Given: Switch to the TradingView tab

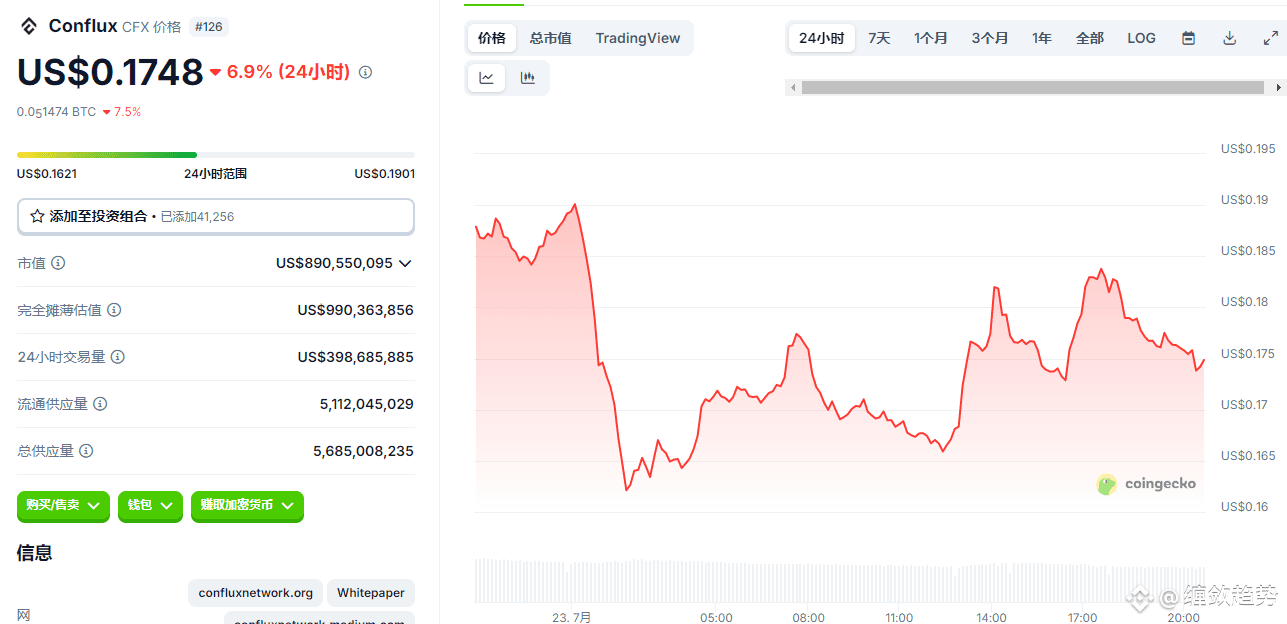Looking at the screenshot, I should pyautogui.click(x=638, y=38).
